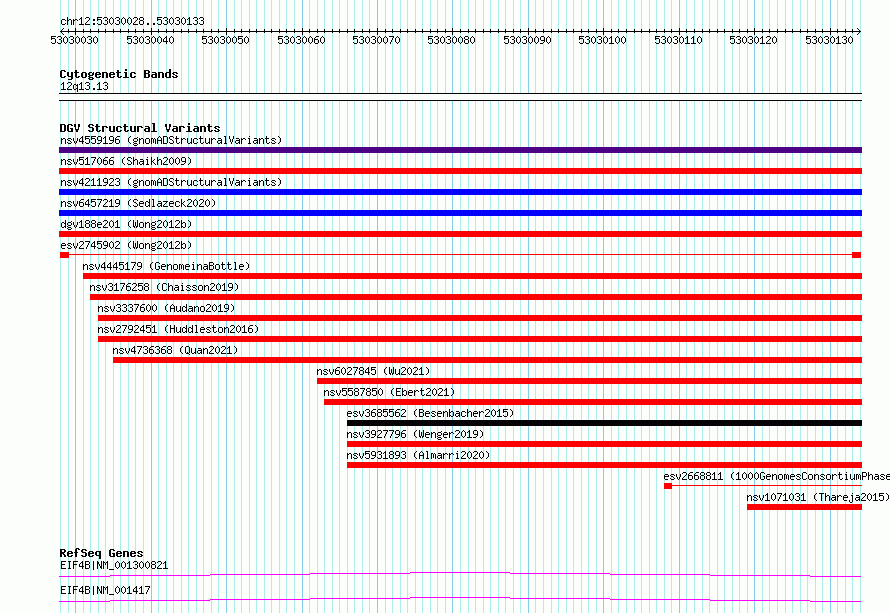Select the red nsv5931893 variant bar
The image size is (890, 613).
click(x=604, y=465)
